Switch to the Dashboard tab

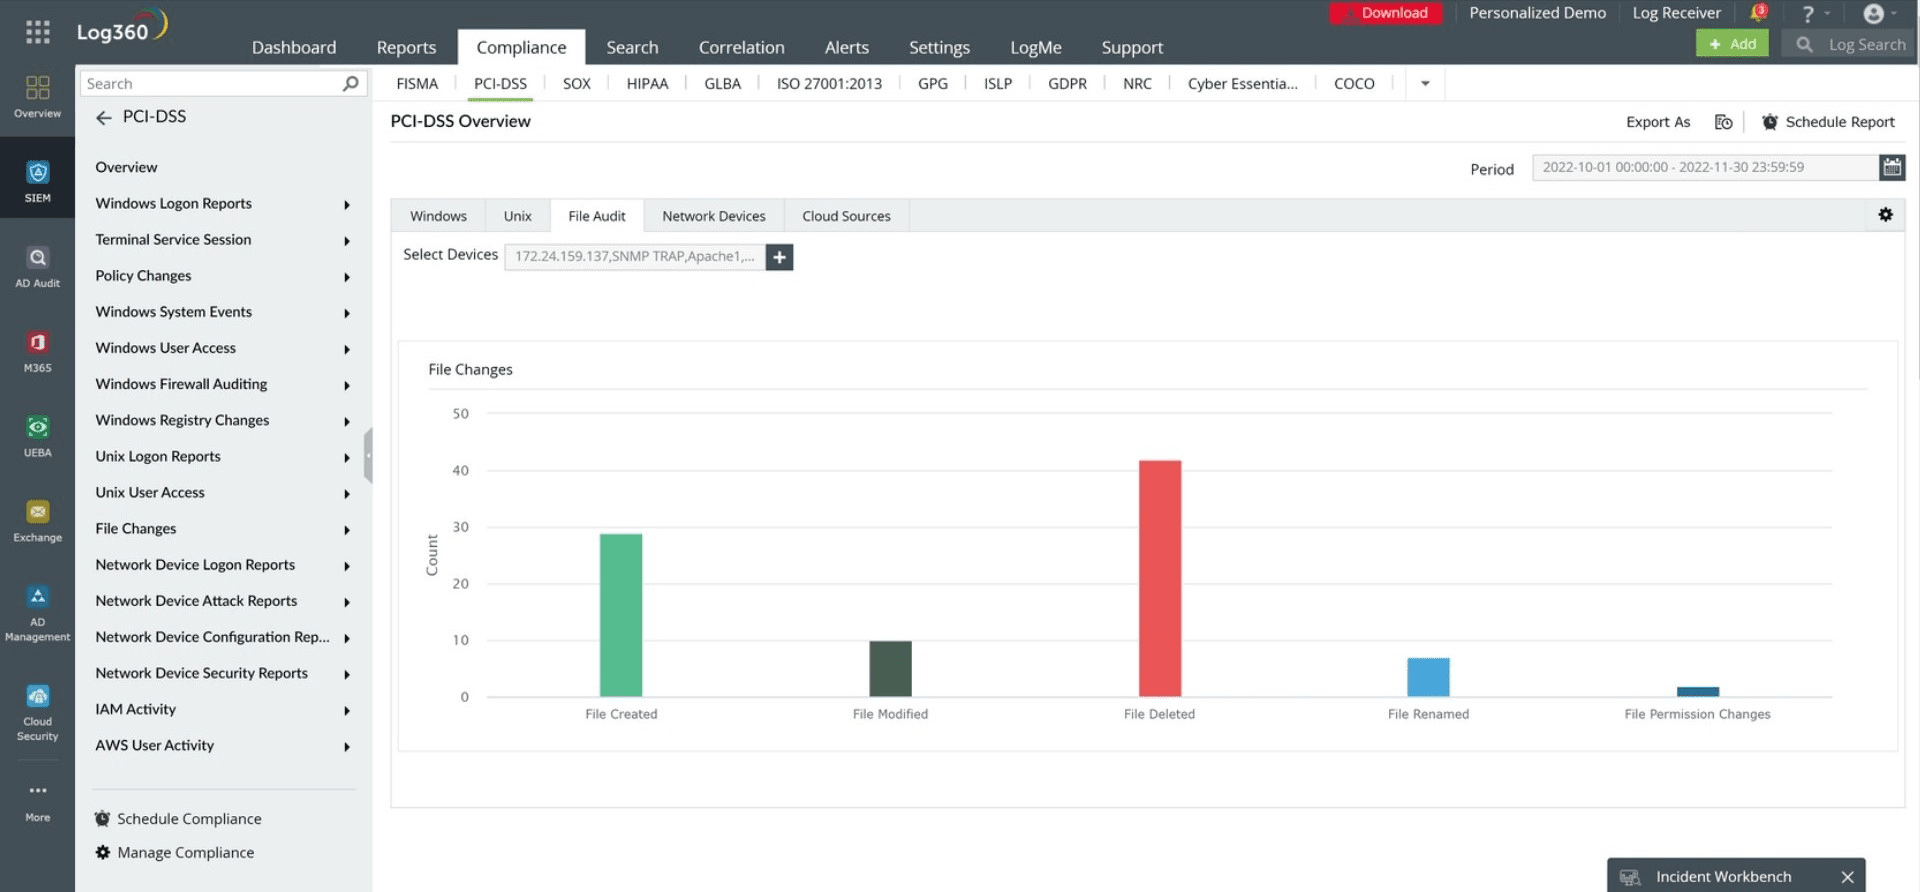[294, 47]
